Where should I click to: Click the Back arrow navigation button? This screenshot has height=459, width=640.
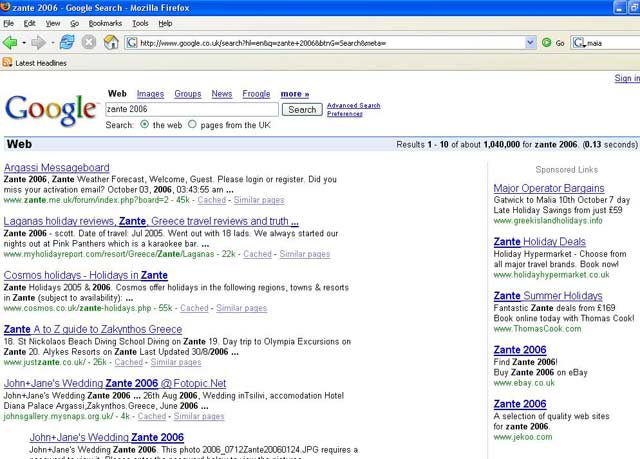pos(10,42)
